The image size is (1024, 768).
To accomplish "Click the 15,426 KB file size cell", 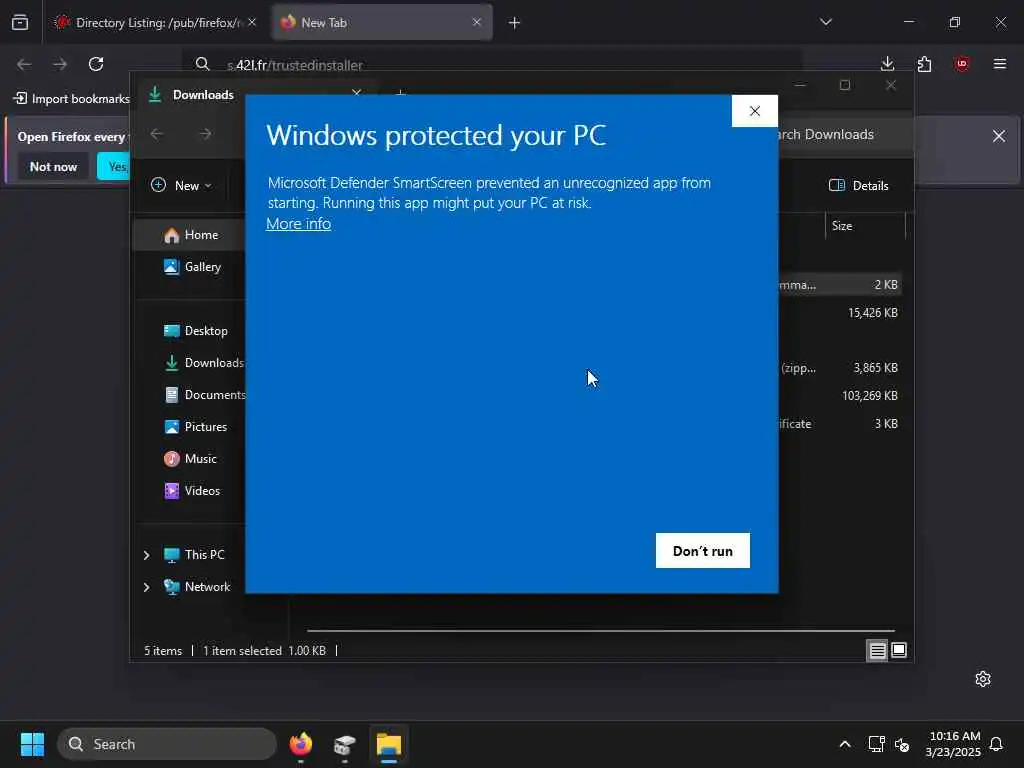I will point(872,313).
